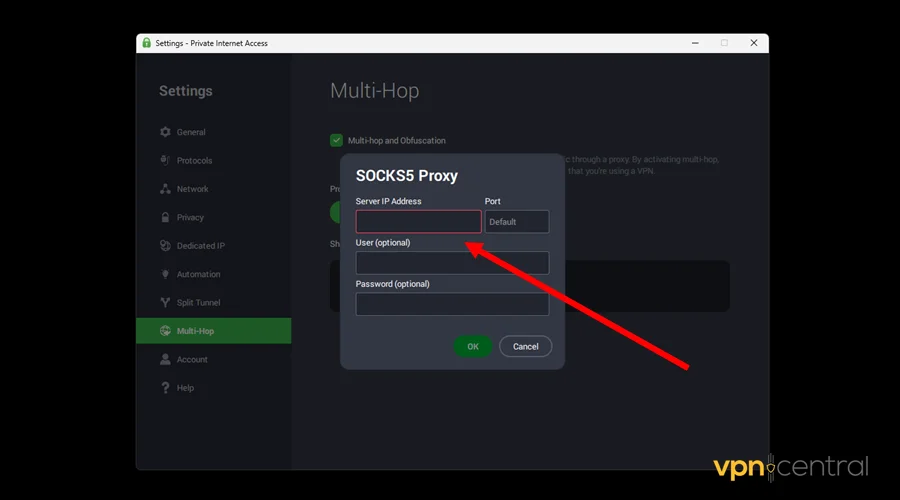
Task: Open Account settings page
Action: tap(214, 359)
